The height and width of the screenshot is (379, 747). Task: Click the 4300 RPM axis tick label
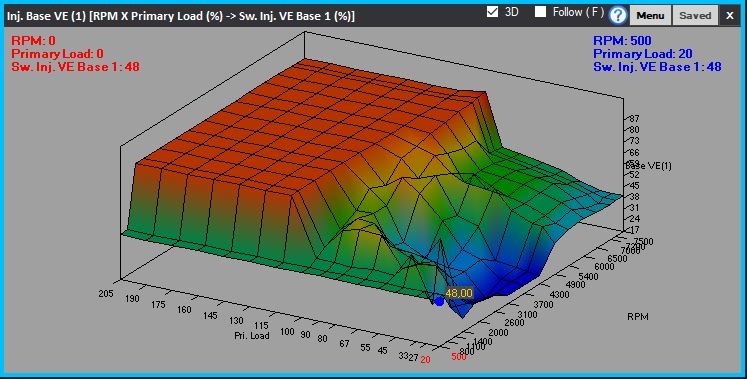[559, 295]
